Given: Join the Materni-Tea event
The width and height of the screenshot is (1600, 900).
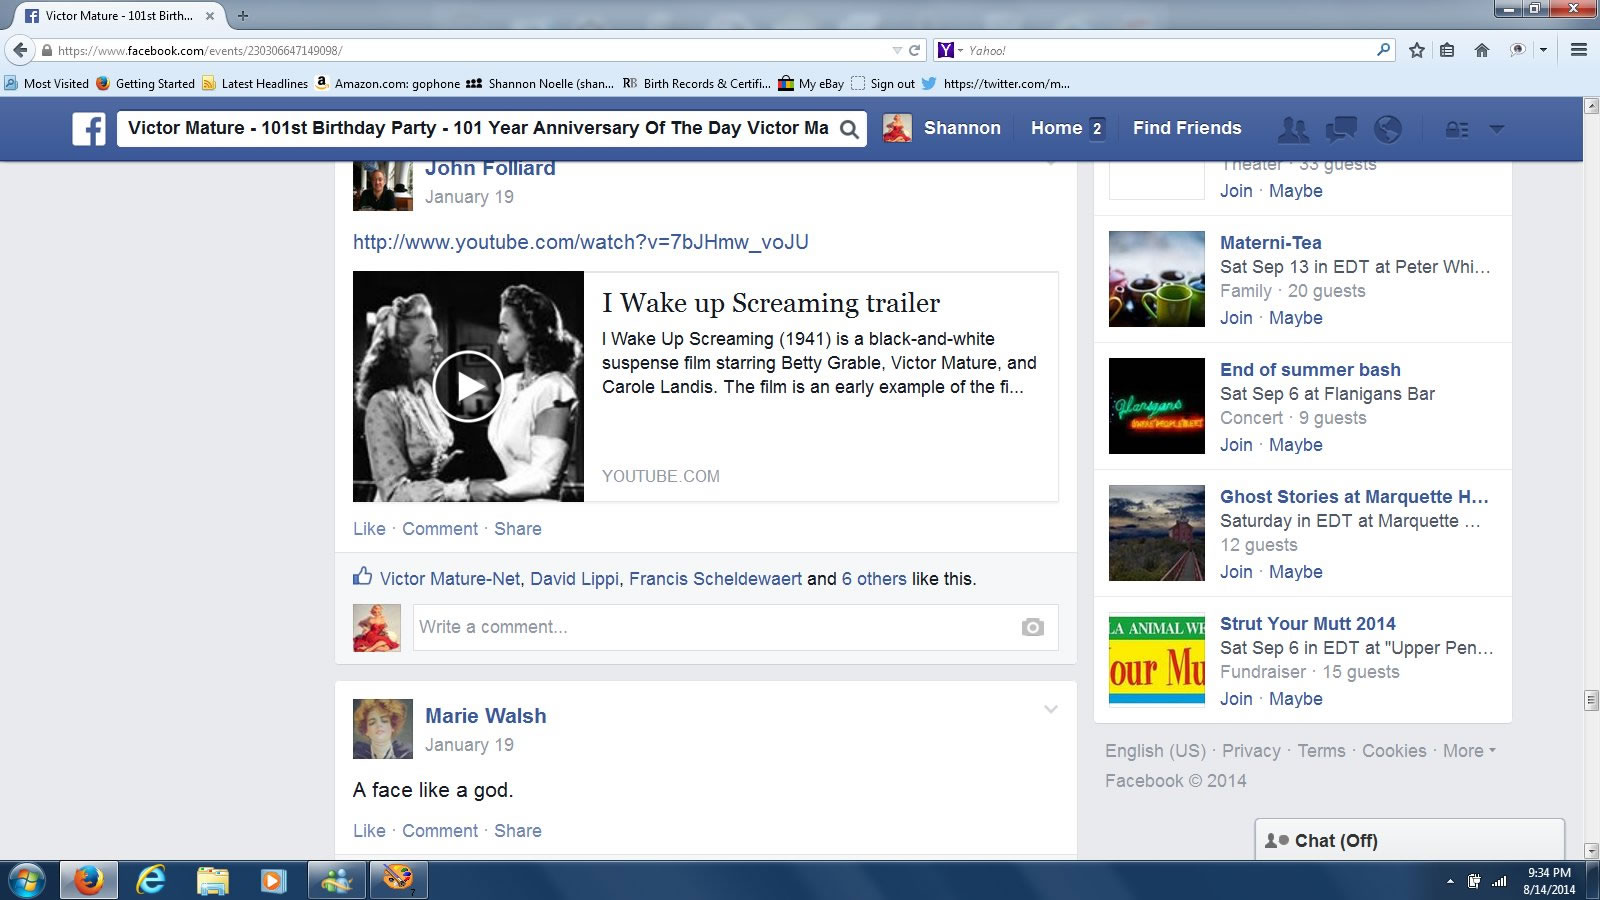Looking at the screenshot, I should pyautogui.click(x=1236, y=318).
